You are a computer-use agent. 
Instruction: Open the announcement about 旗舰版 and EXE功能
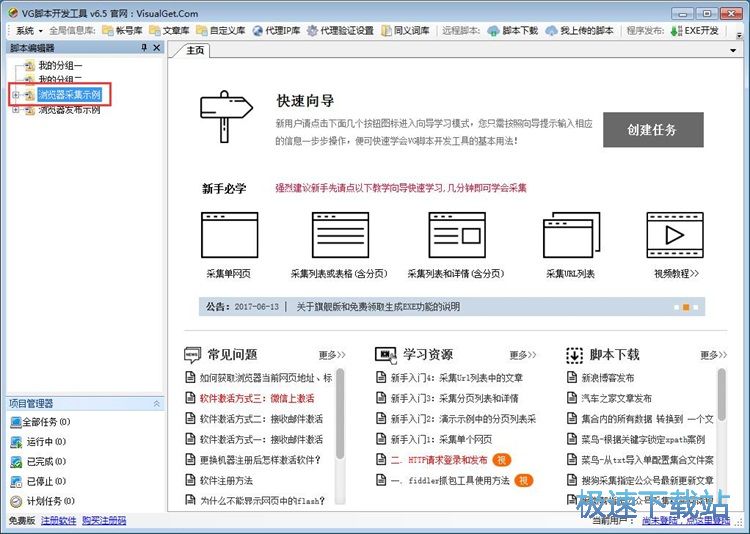coord(378,306)
